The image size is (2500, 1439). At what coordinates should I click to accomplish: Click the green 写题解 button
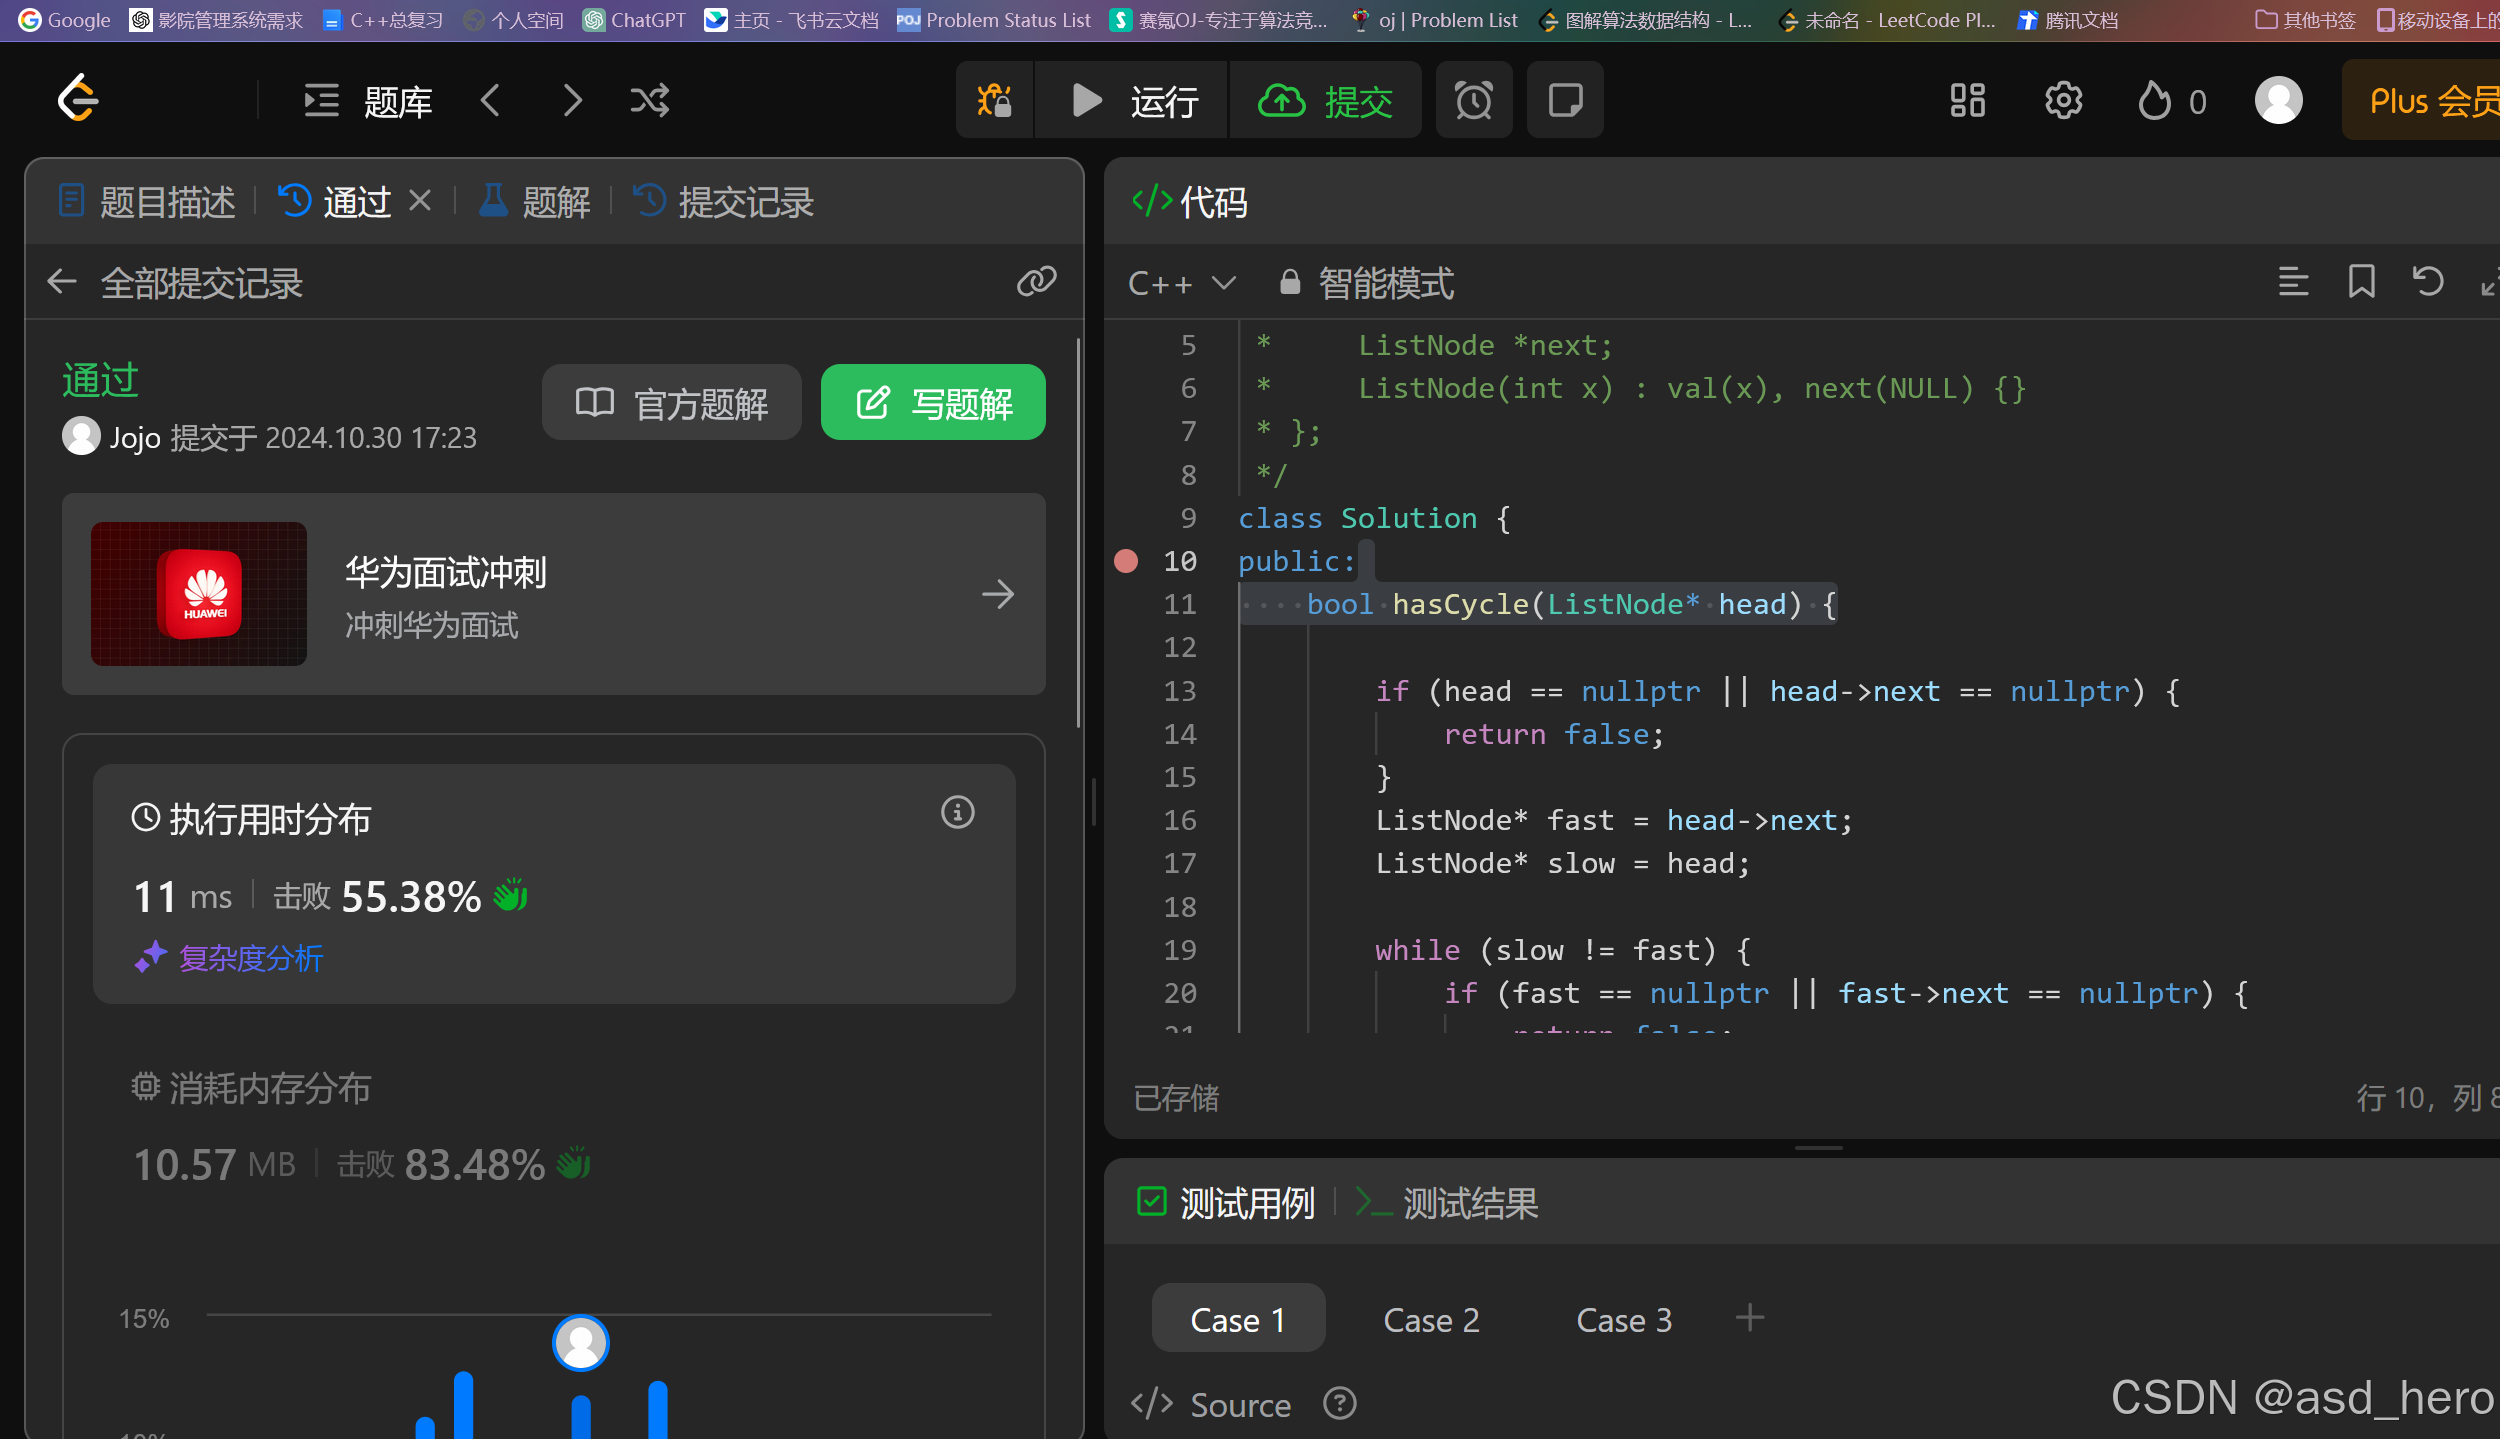(933, 403)
